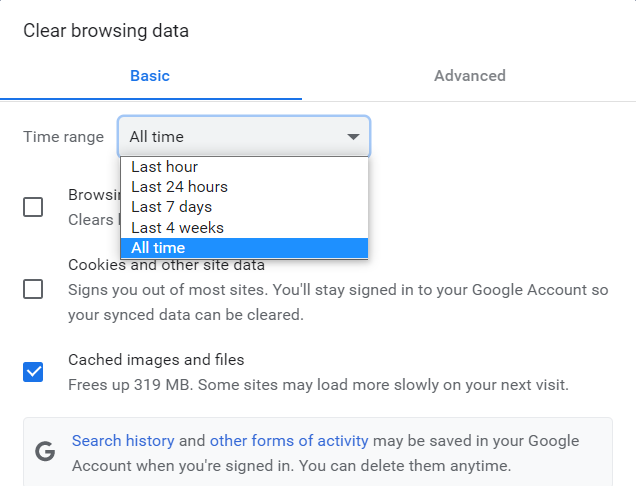Click the Time range label text
The height and width of the screenshot is (486, 636).
tap(63, 137)
